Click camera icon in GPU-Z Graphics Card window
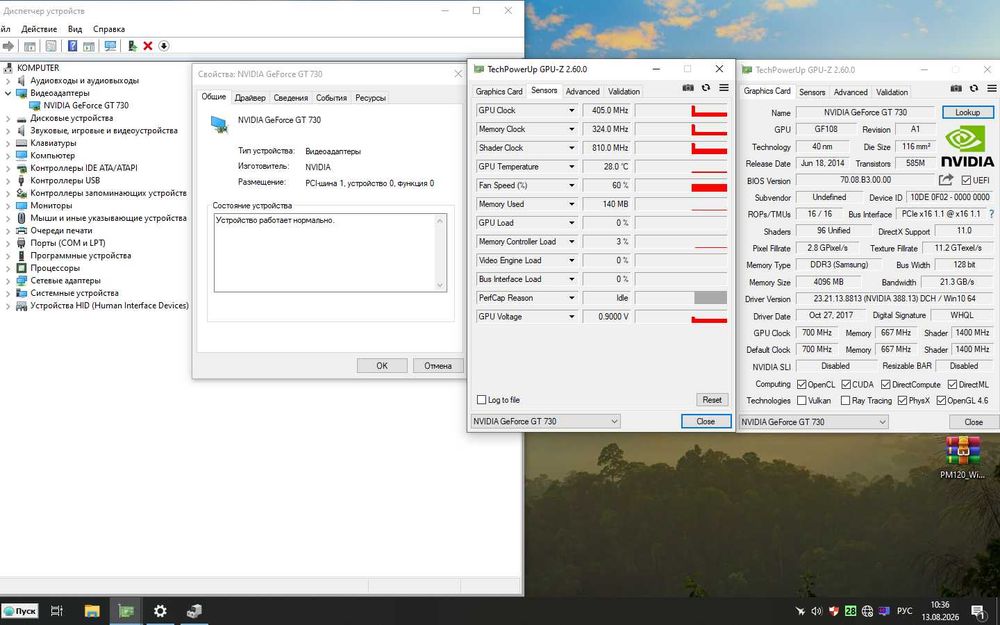1000x625 pixels. pos(955,89)
